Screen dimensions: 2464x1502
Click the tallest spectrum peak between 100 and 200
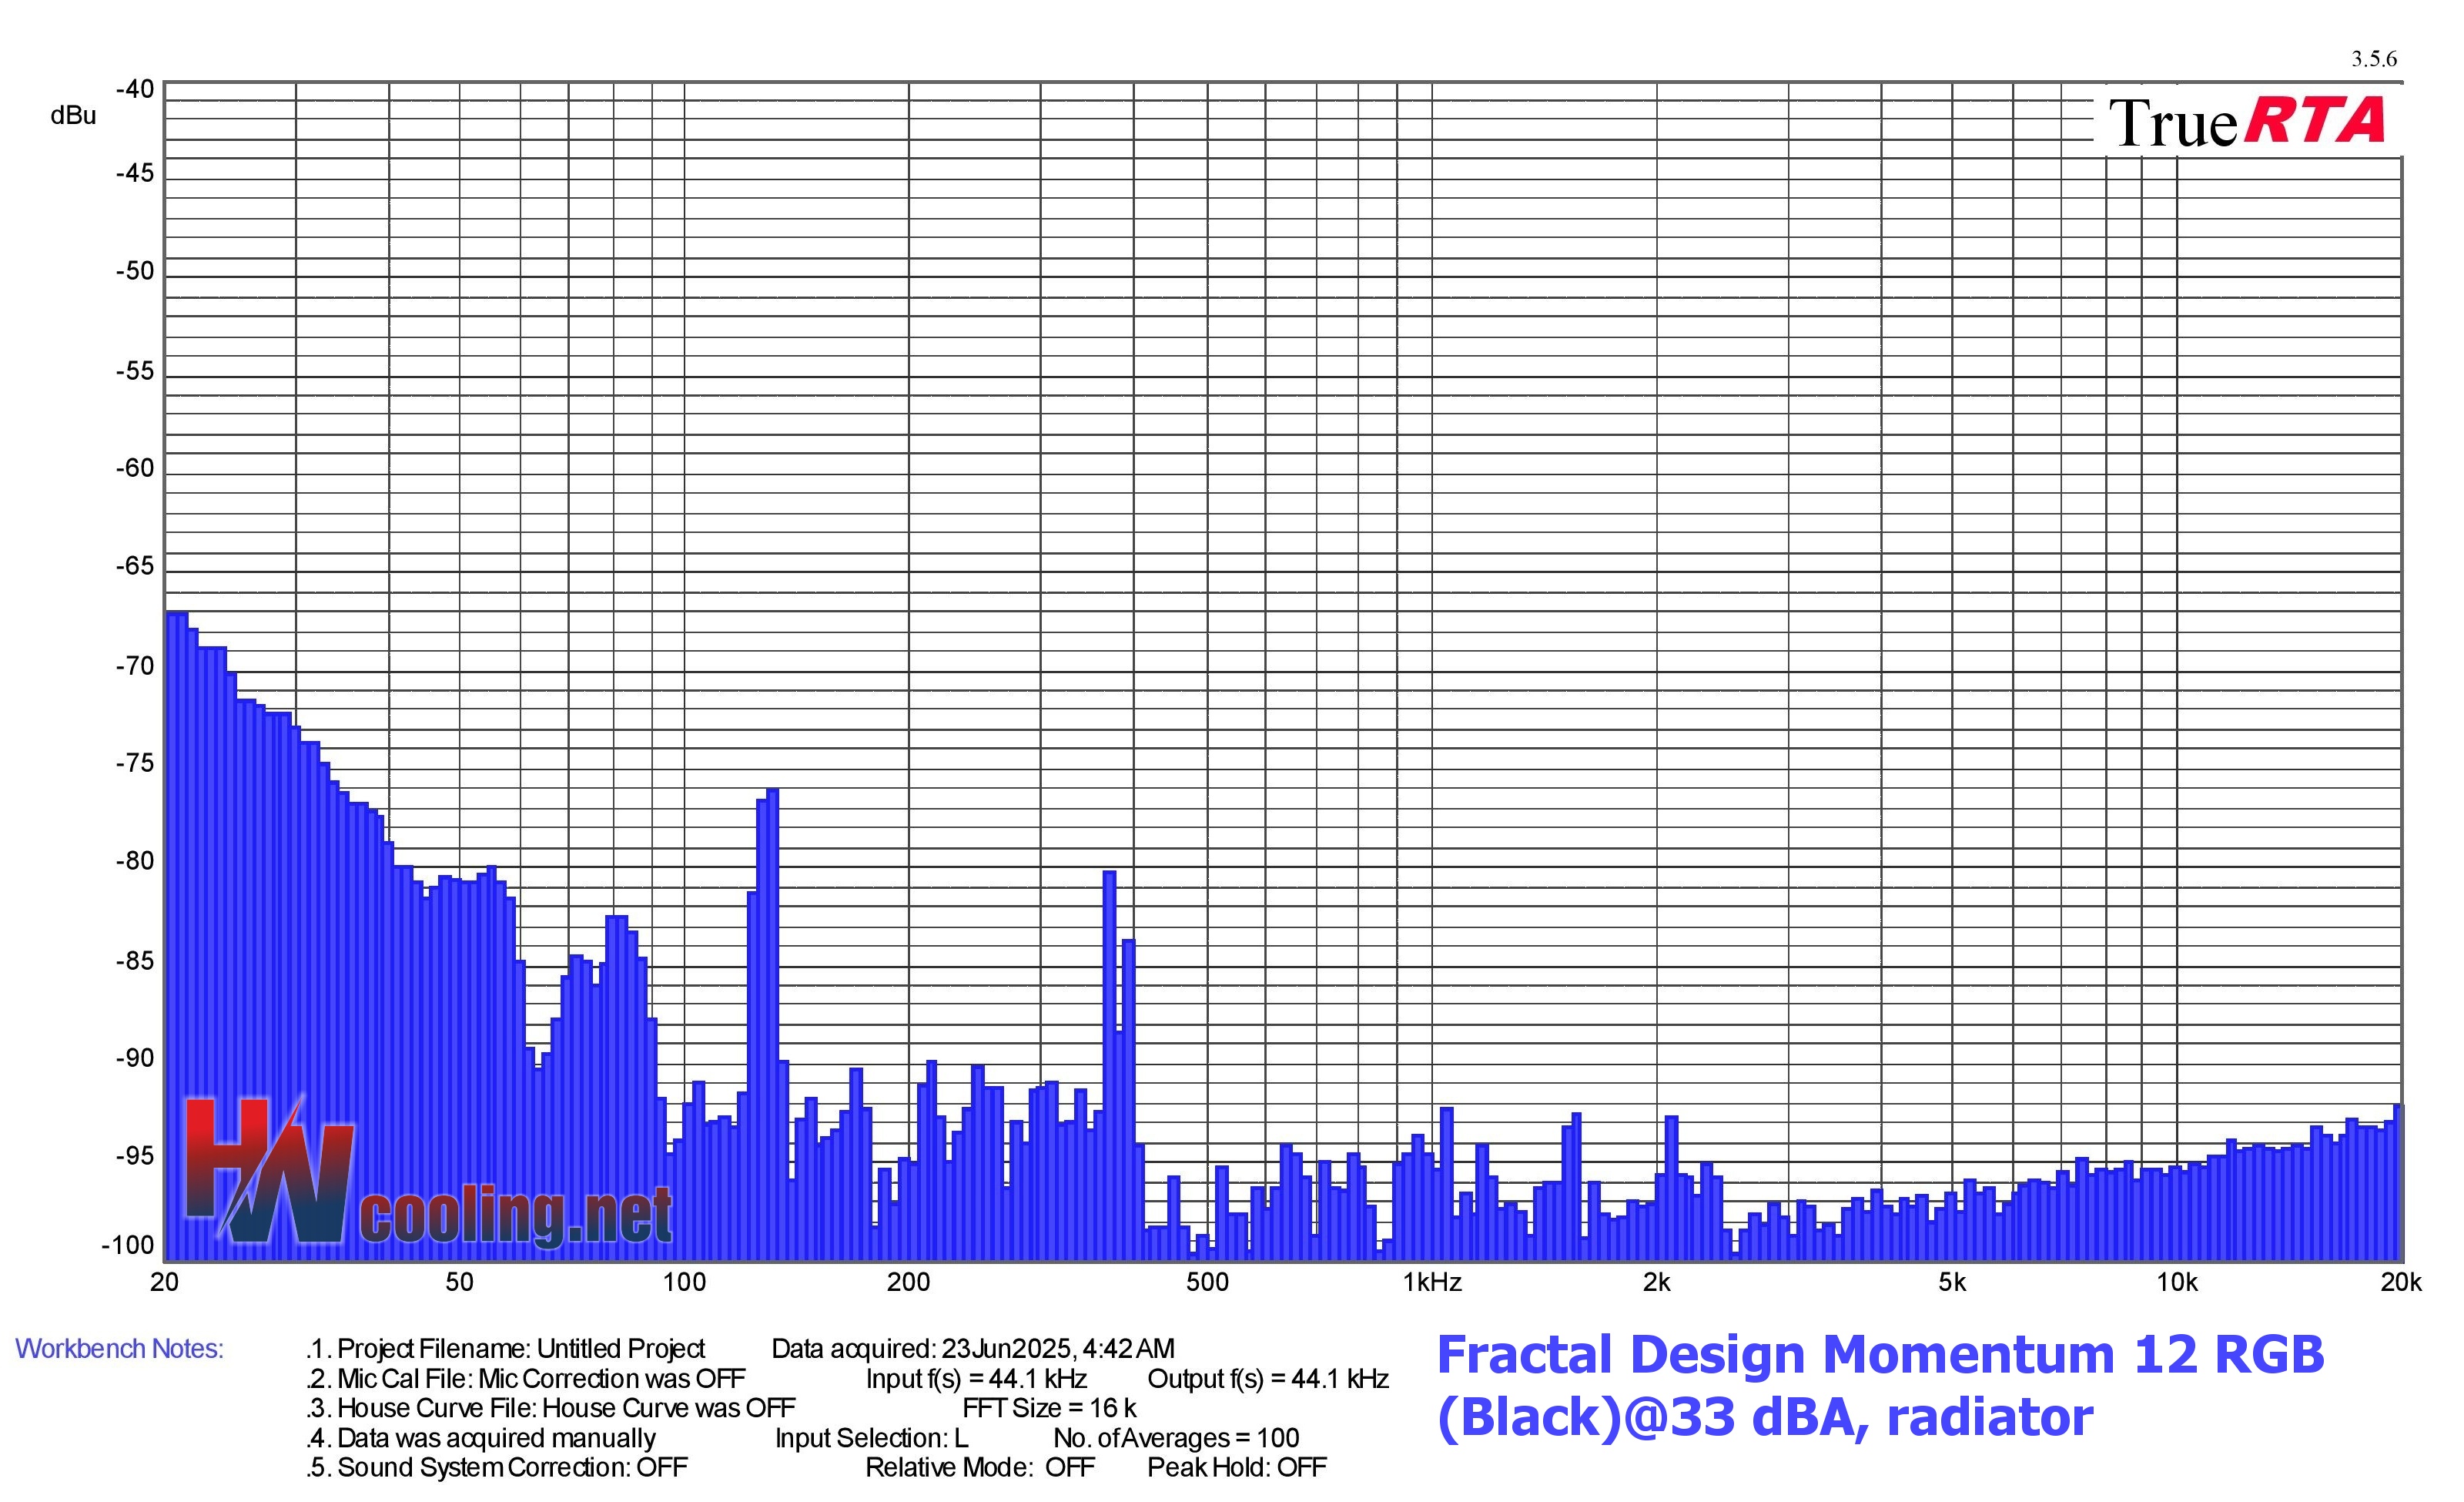772,1024
